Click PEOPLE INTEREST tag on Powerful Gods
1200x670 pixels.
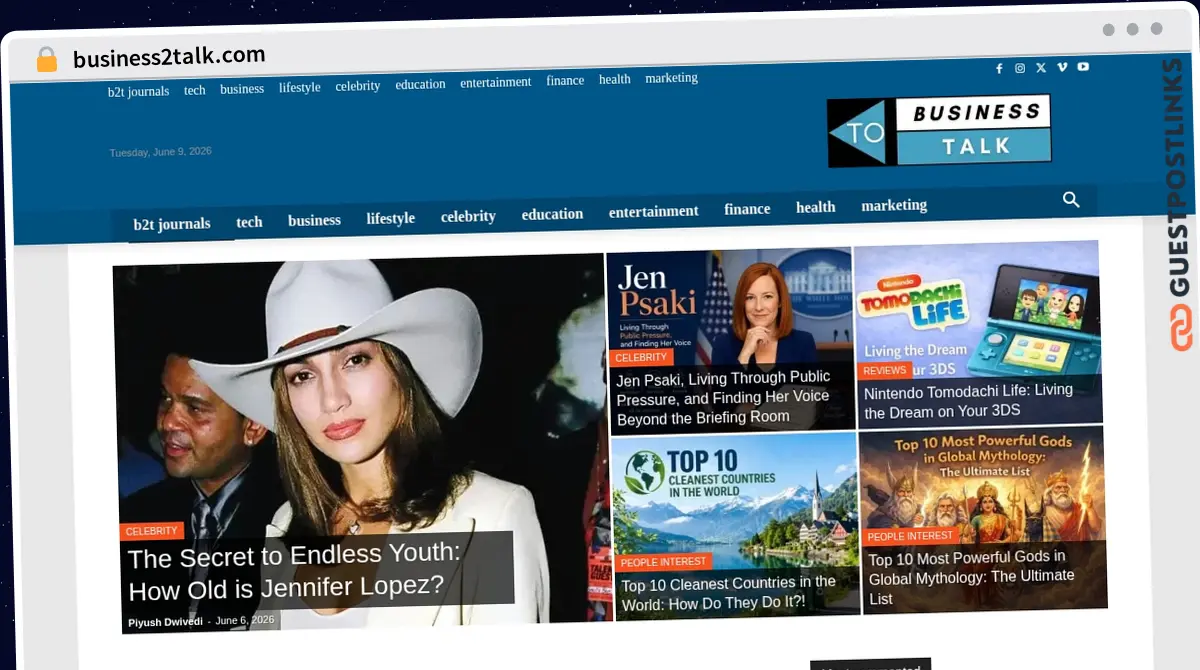pyautogui.click(x=911, y=536)
